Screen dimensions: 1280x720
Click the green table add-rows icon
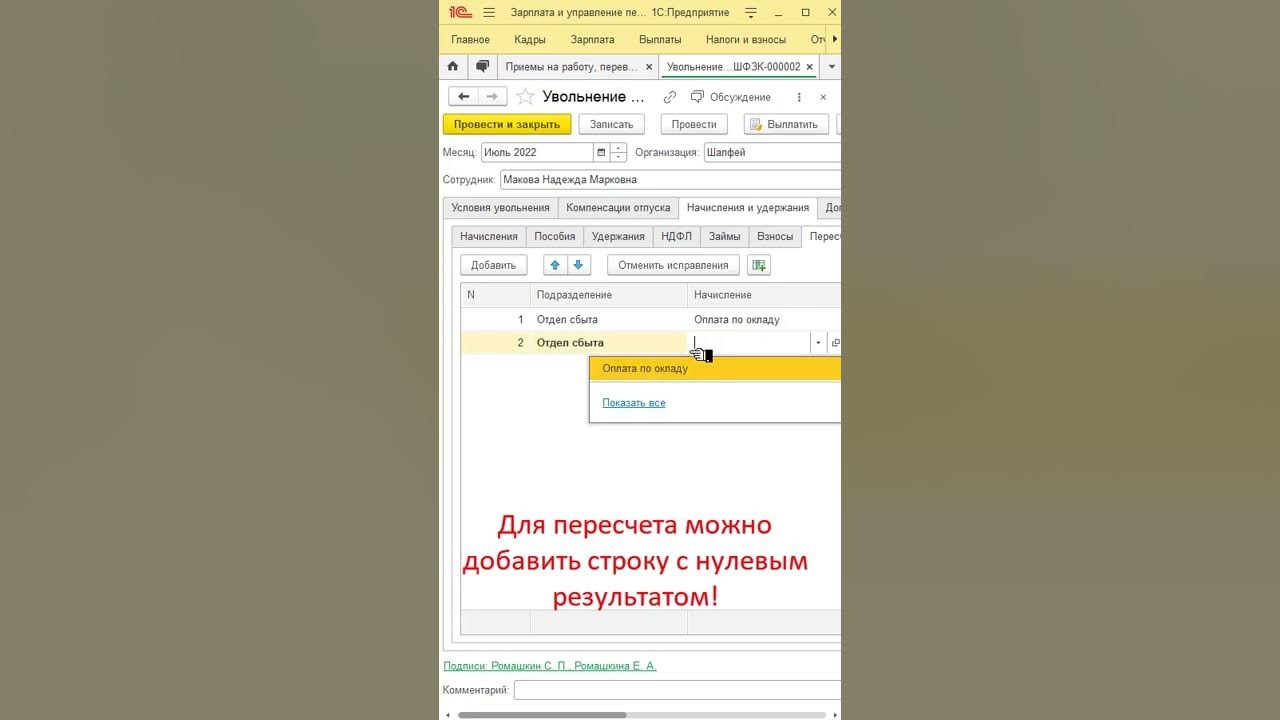coord(759,265)
